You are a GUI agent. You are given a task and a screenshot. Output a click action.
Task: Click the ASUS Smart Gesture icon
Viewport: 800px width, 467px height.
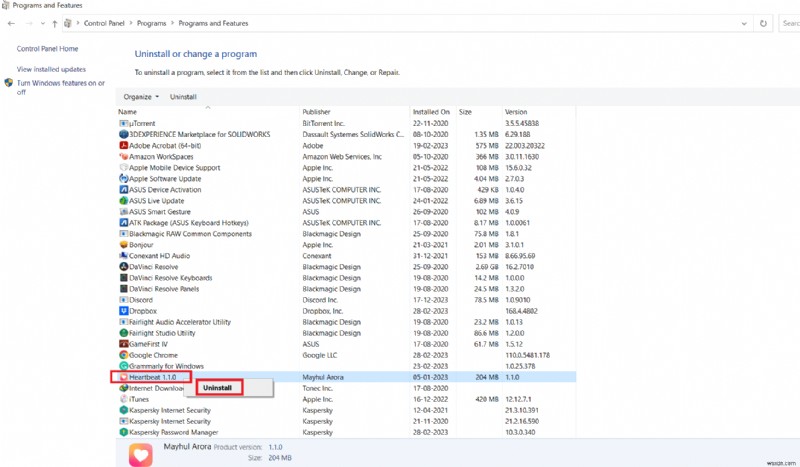pos(123,212)
